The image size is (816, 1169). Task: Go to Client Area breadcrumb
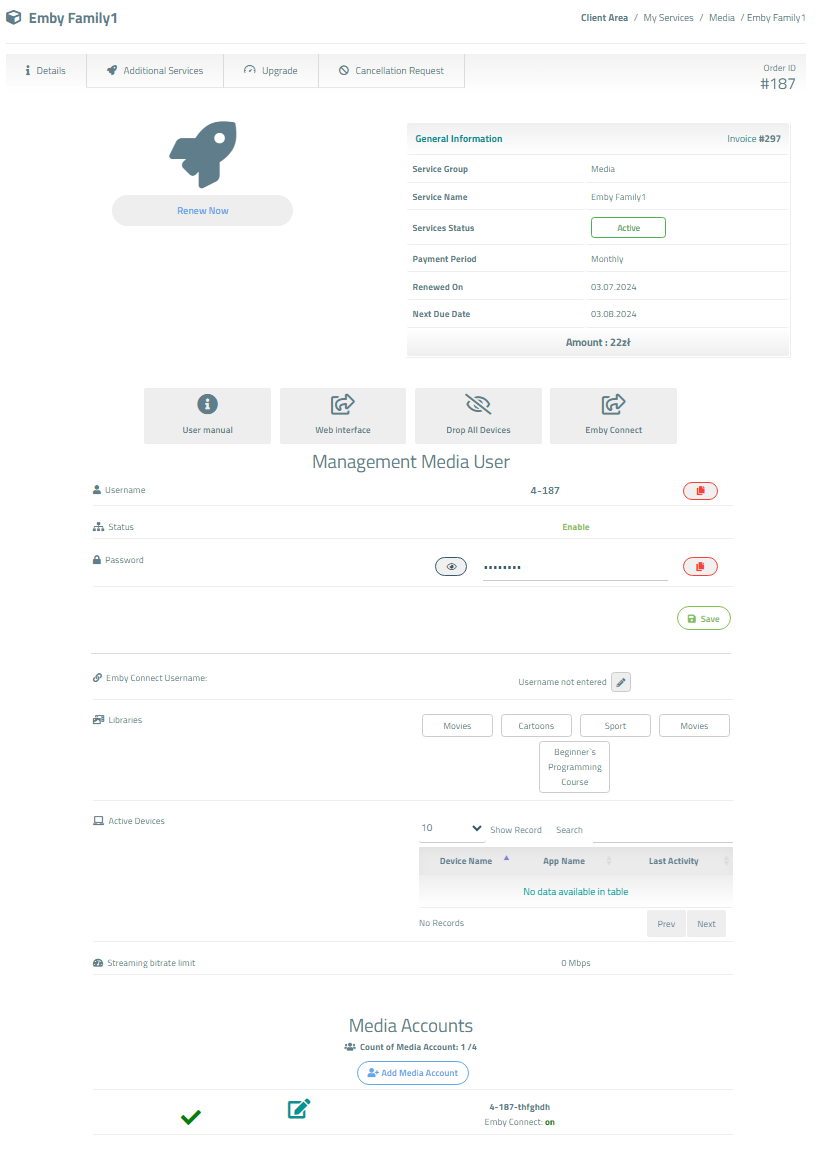click(x=604, y=18)
